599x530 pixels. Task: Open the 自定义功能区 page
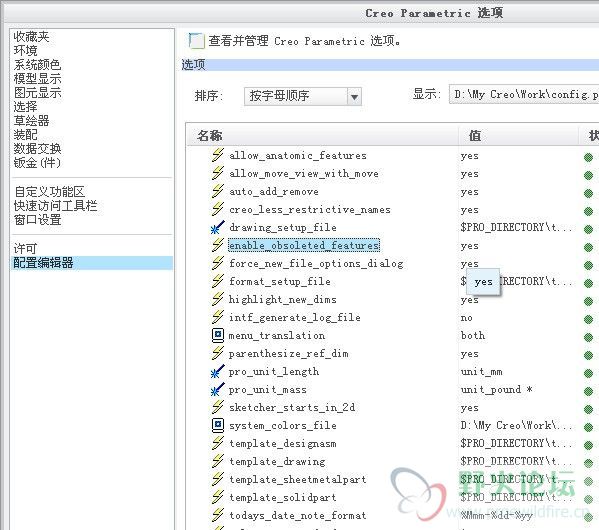point(49,192)
